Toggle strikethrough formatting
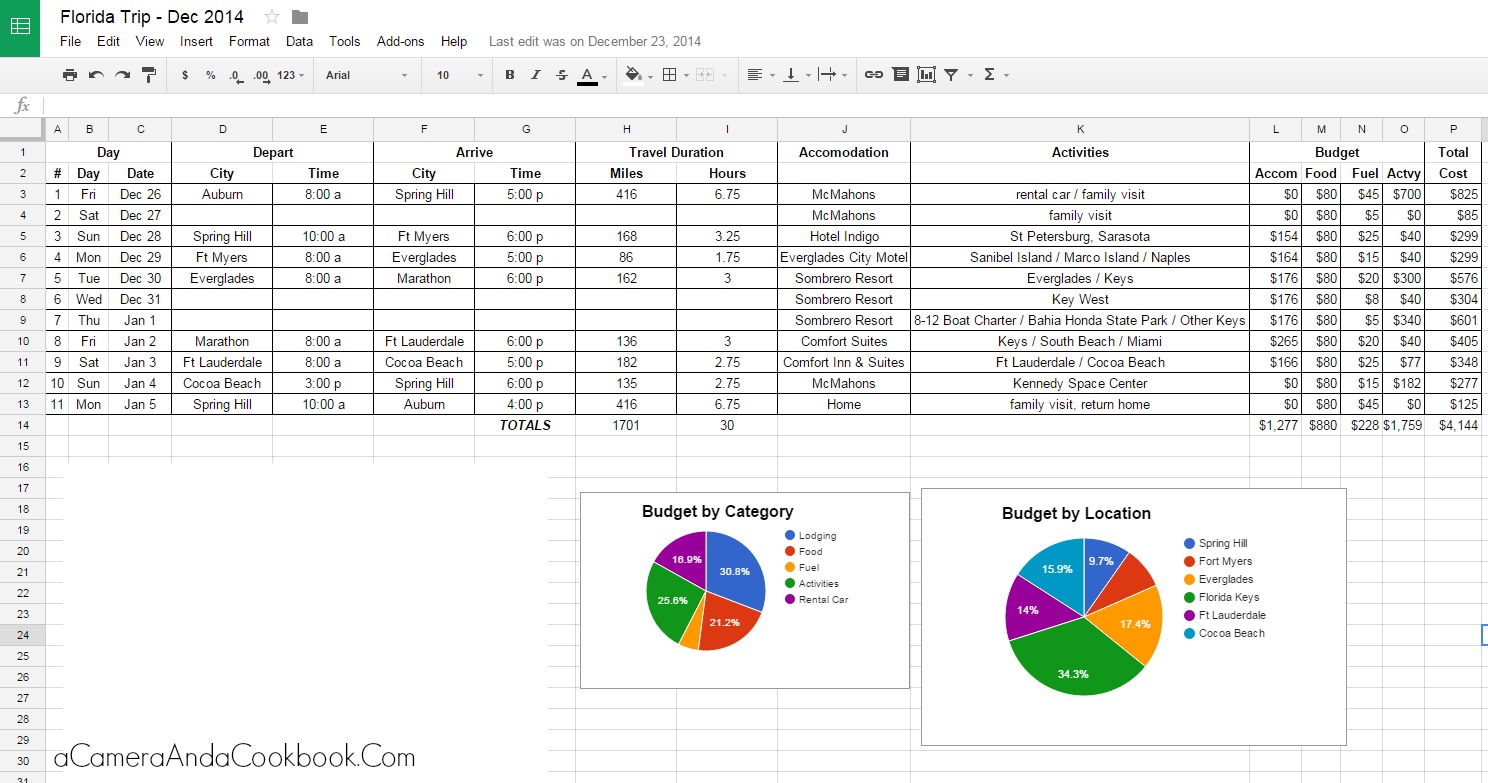The height and width of the screenshot is (783, 1488). 561,75
